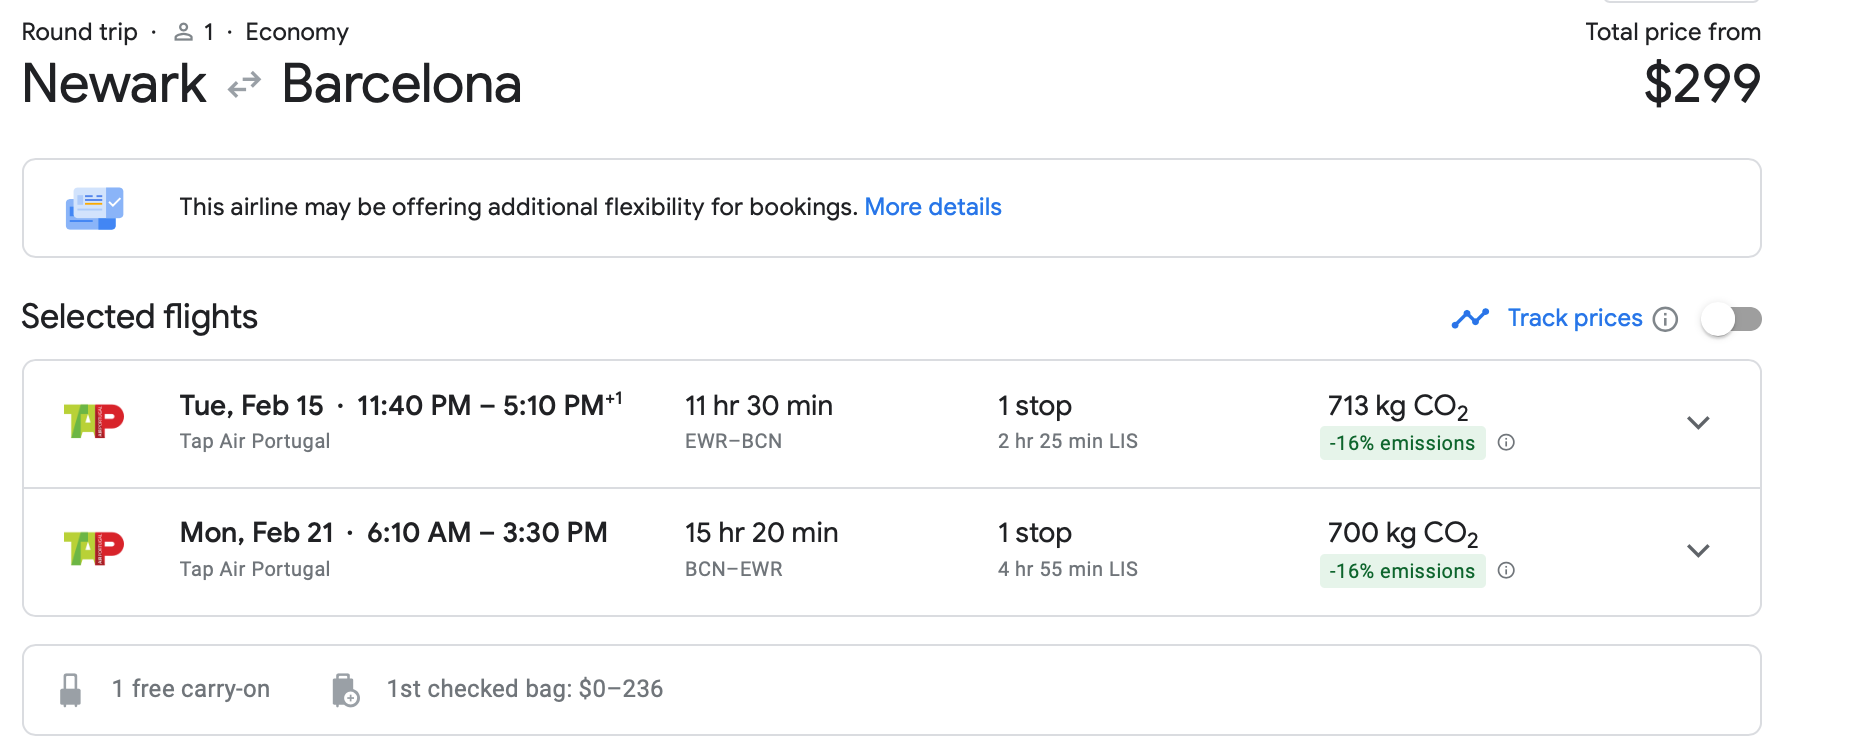The height and width of the screenshot is (750, 1870).
Task: Click TAP logo on Feb 15 flight
Action: pyautogui.click(x=94, y=421)
